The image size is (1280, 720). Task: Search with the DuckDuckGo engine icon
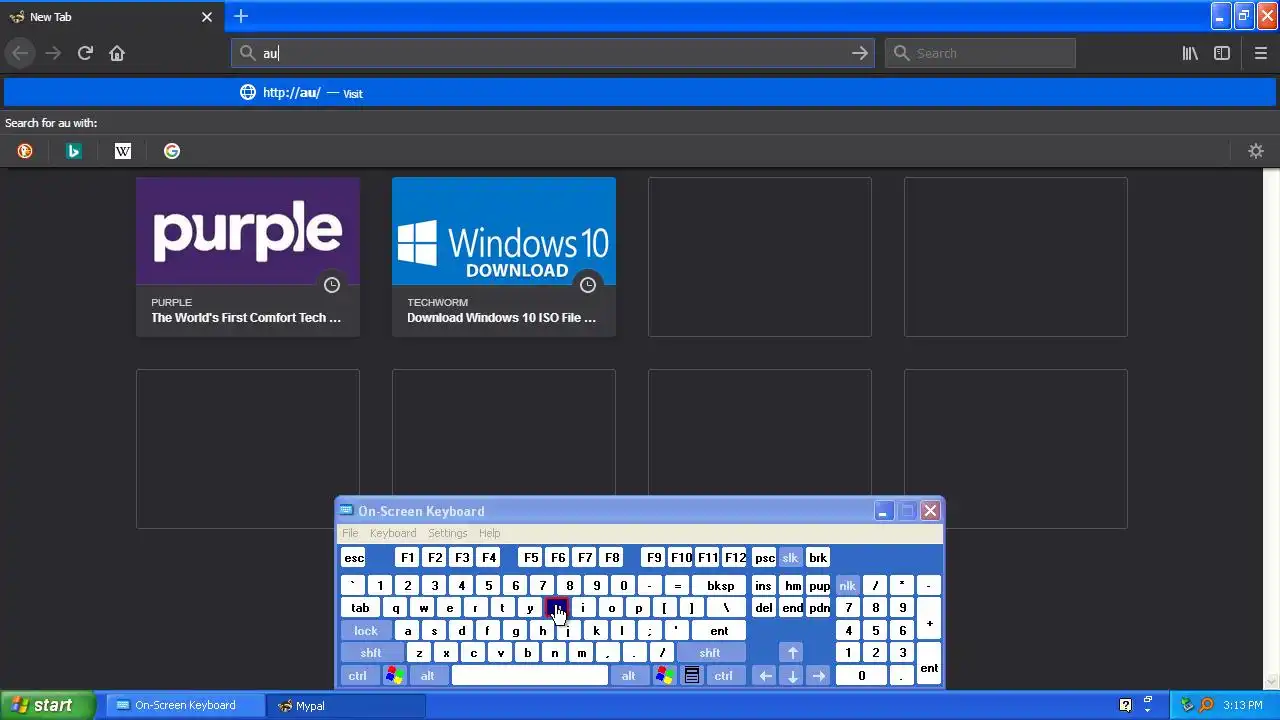pos(25,151)
